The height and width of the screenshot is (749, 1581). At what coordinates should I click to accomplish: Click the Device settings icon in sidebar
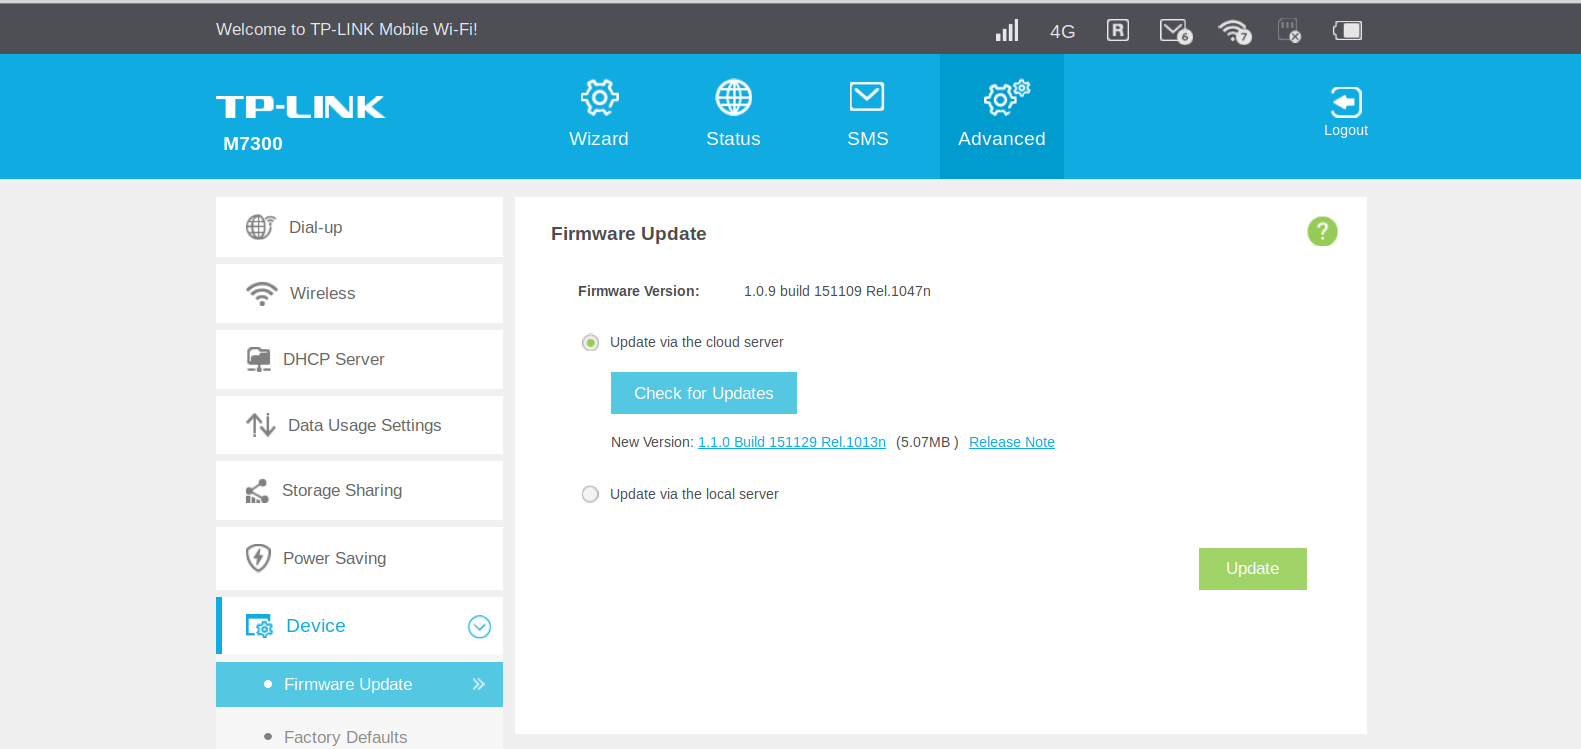point(259,626)
